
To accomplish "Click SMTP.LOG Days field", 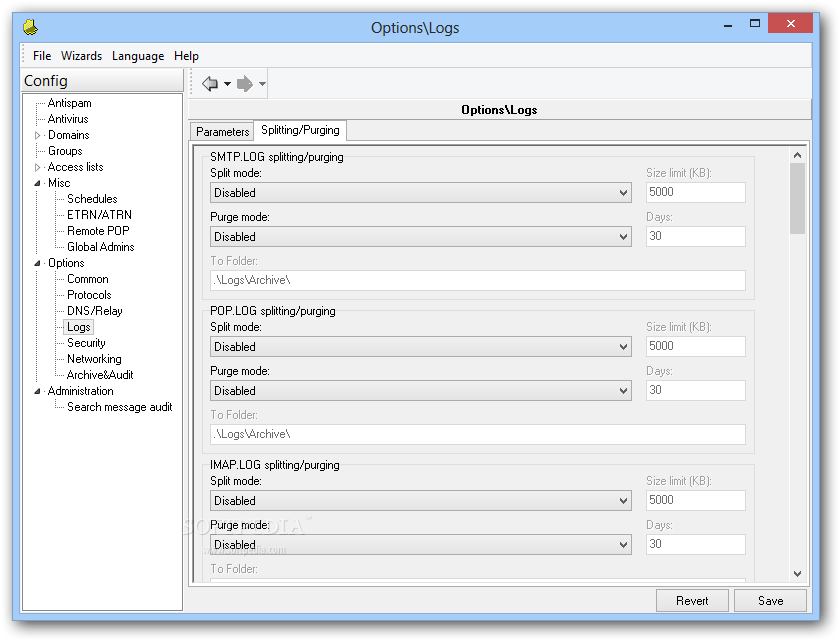I will click(695, 236).
